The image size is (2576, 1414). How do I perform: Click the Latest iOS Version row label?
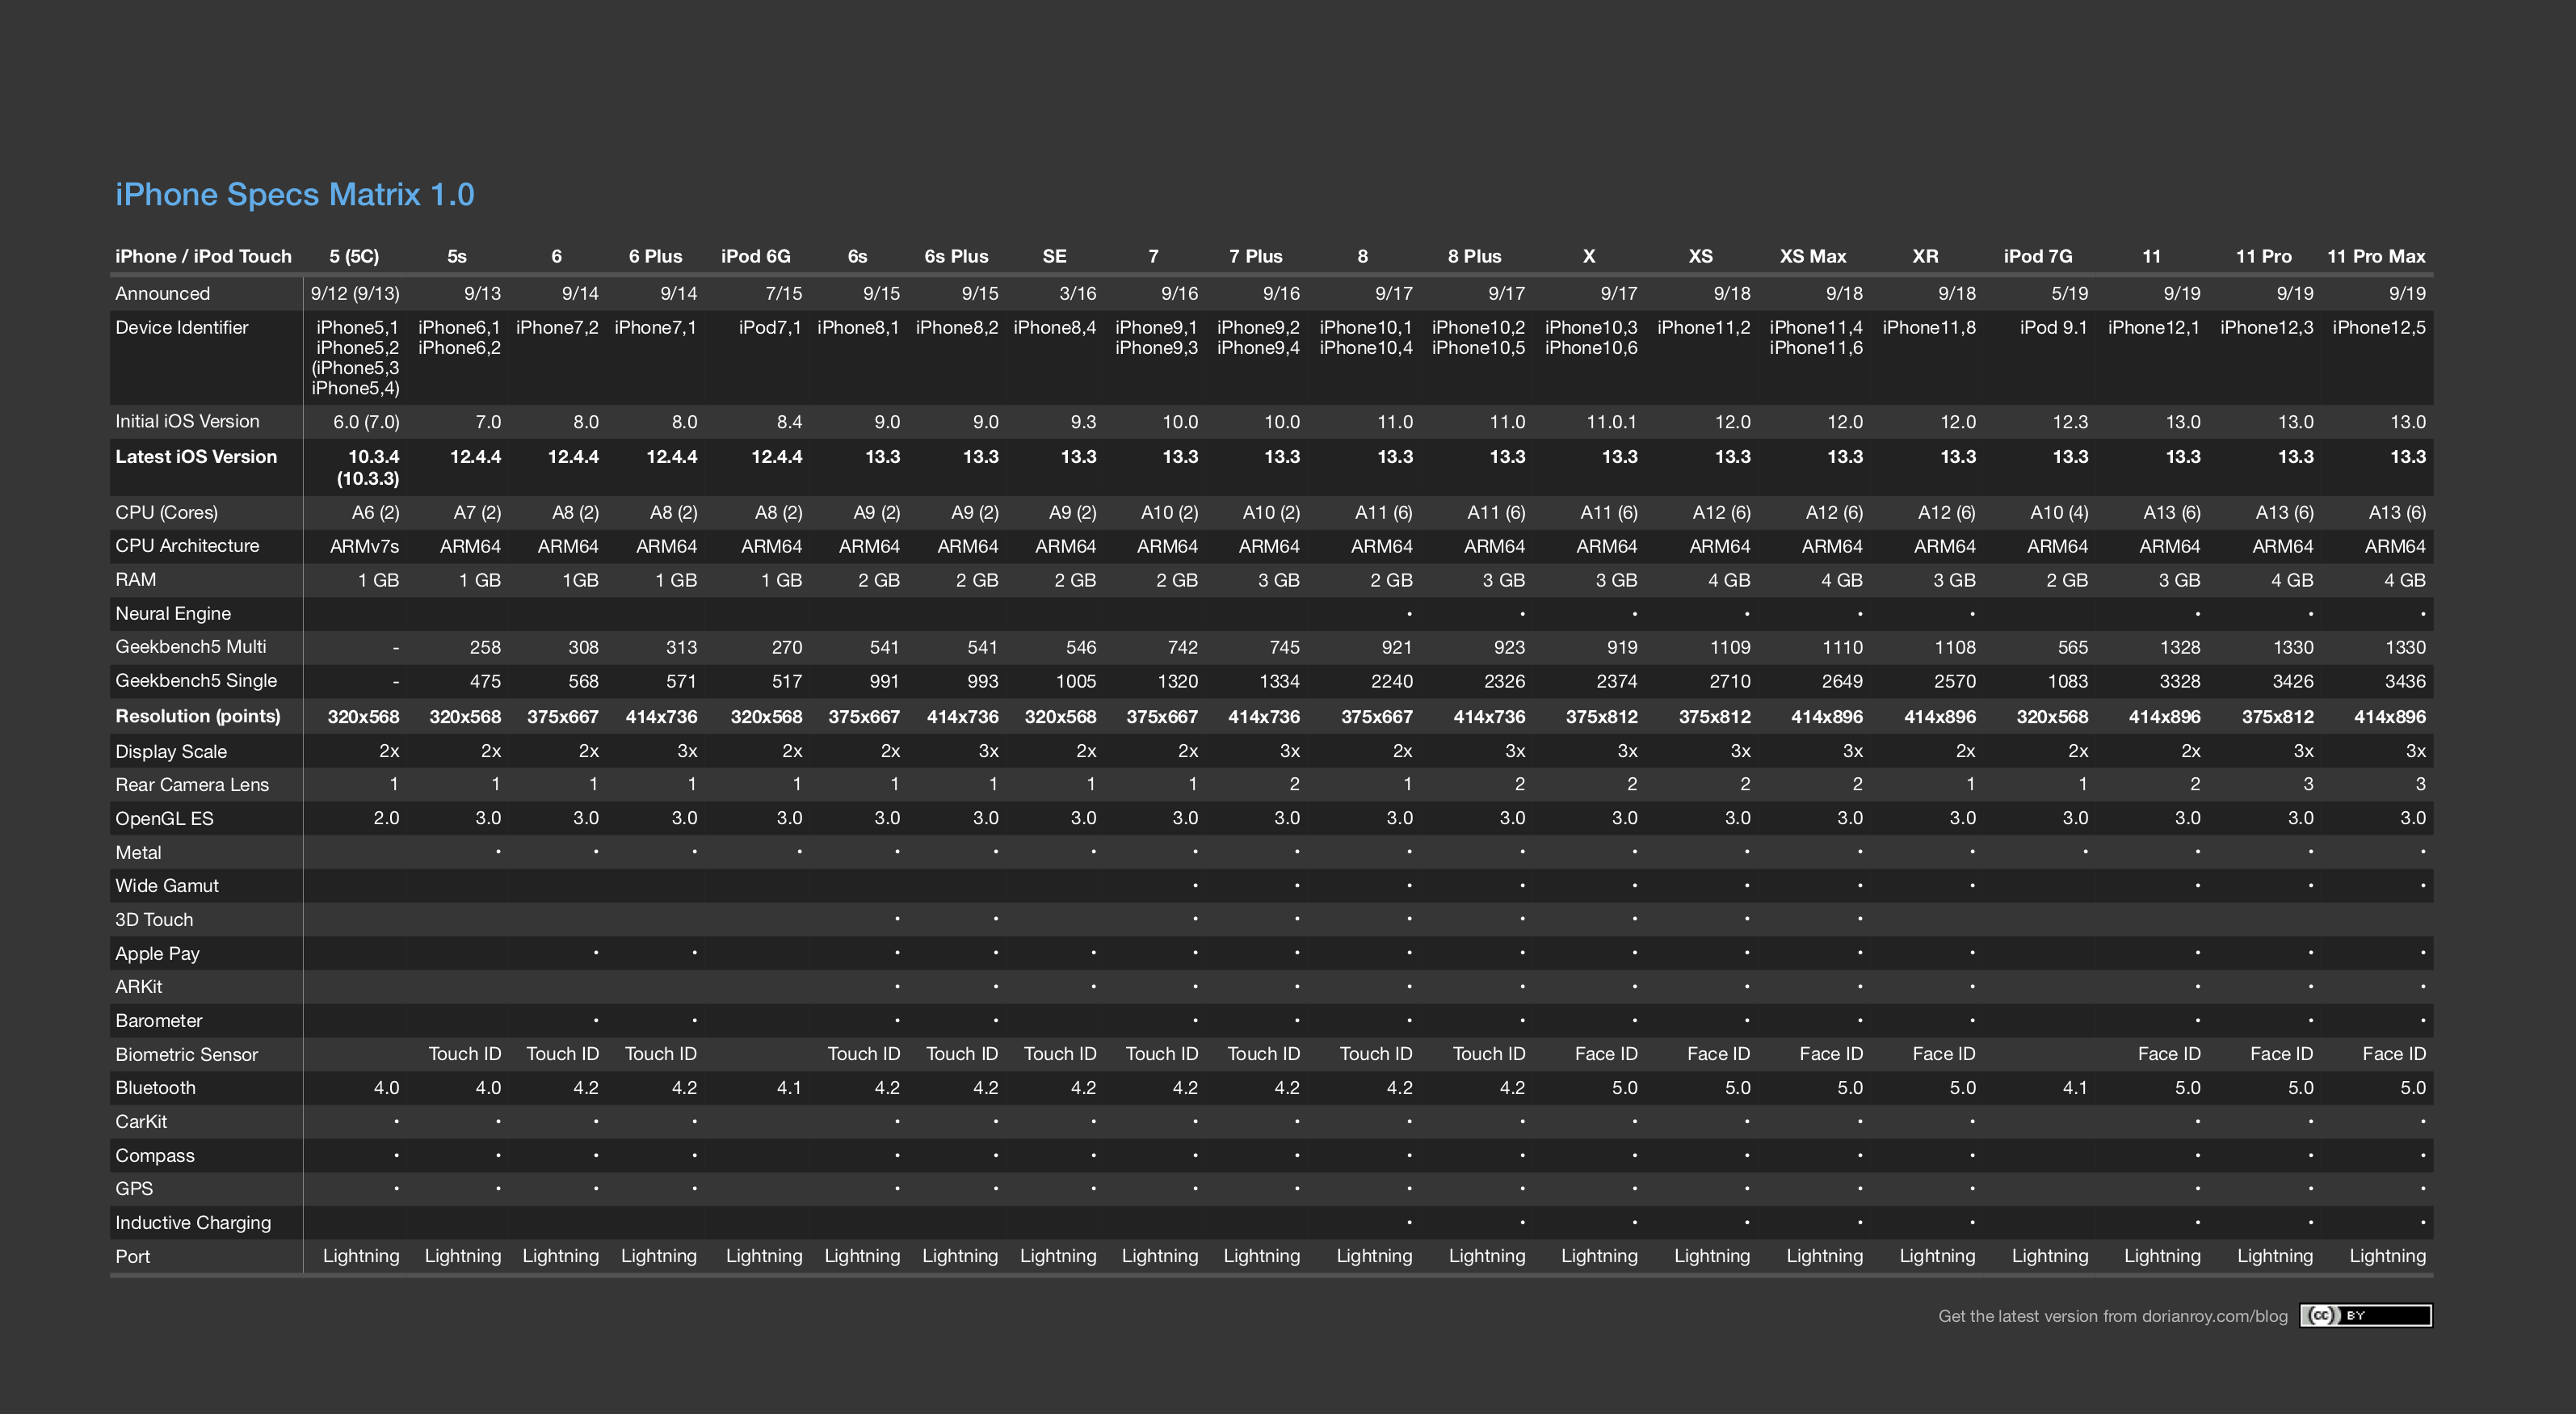196,457
